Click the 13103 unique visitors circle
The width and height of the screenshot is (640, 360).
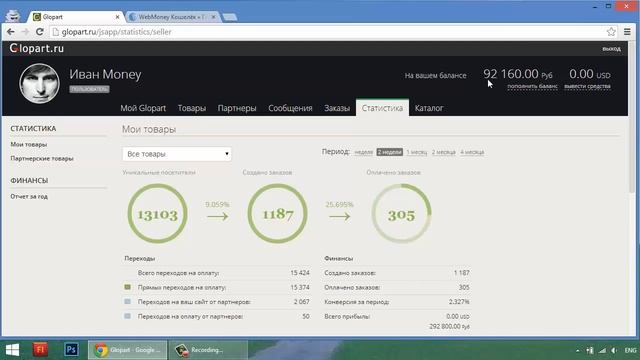[x=158, y=213]
